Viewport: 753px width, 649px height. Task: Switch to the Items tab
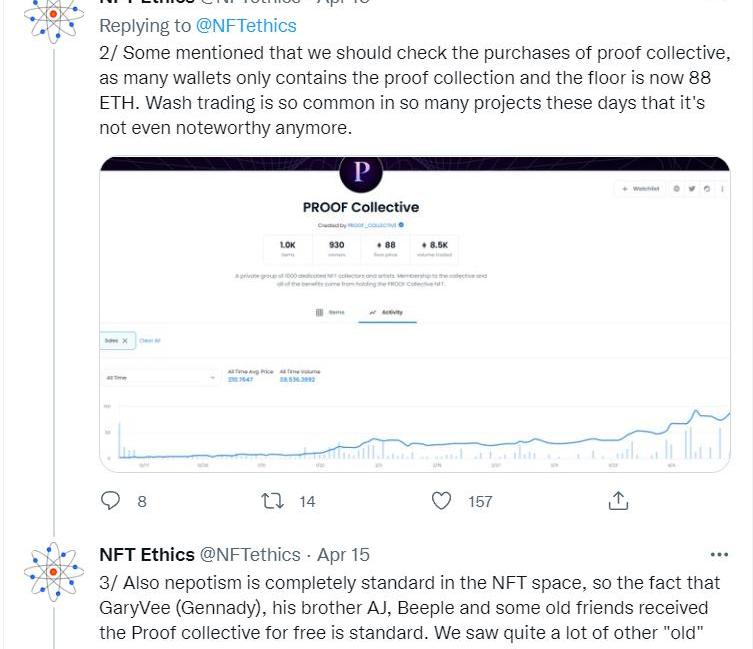pos(331,312)
